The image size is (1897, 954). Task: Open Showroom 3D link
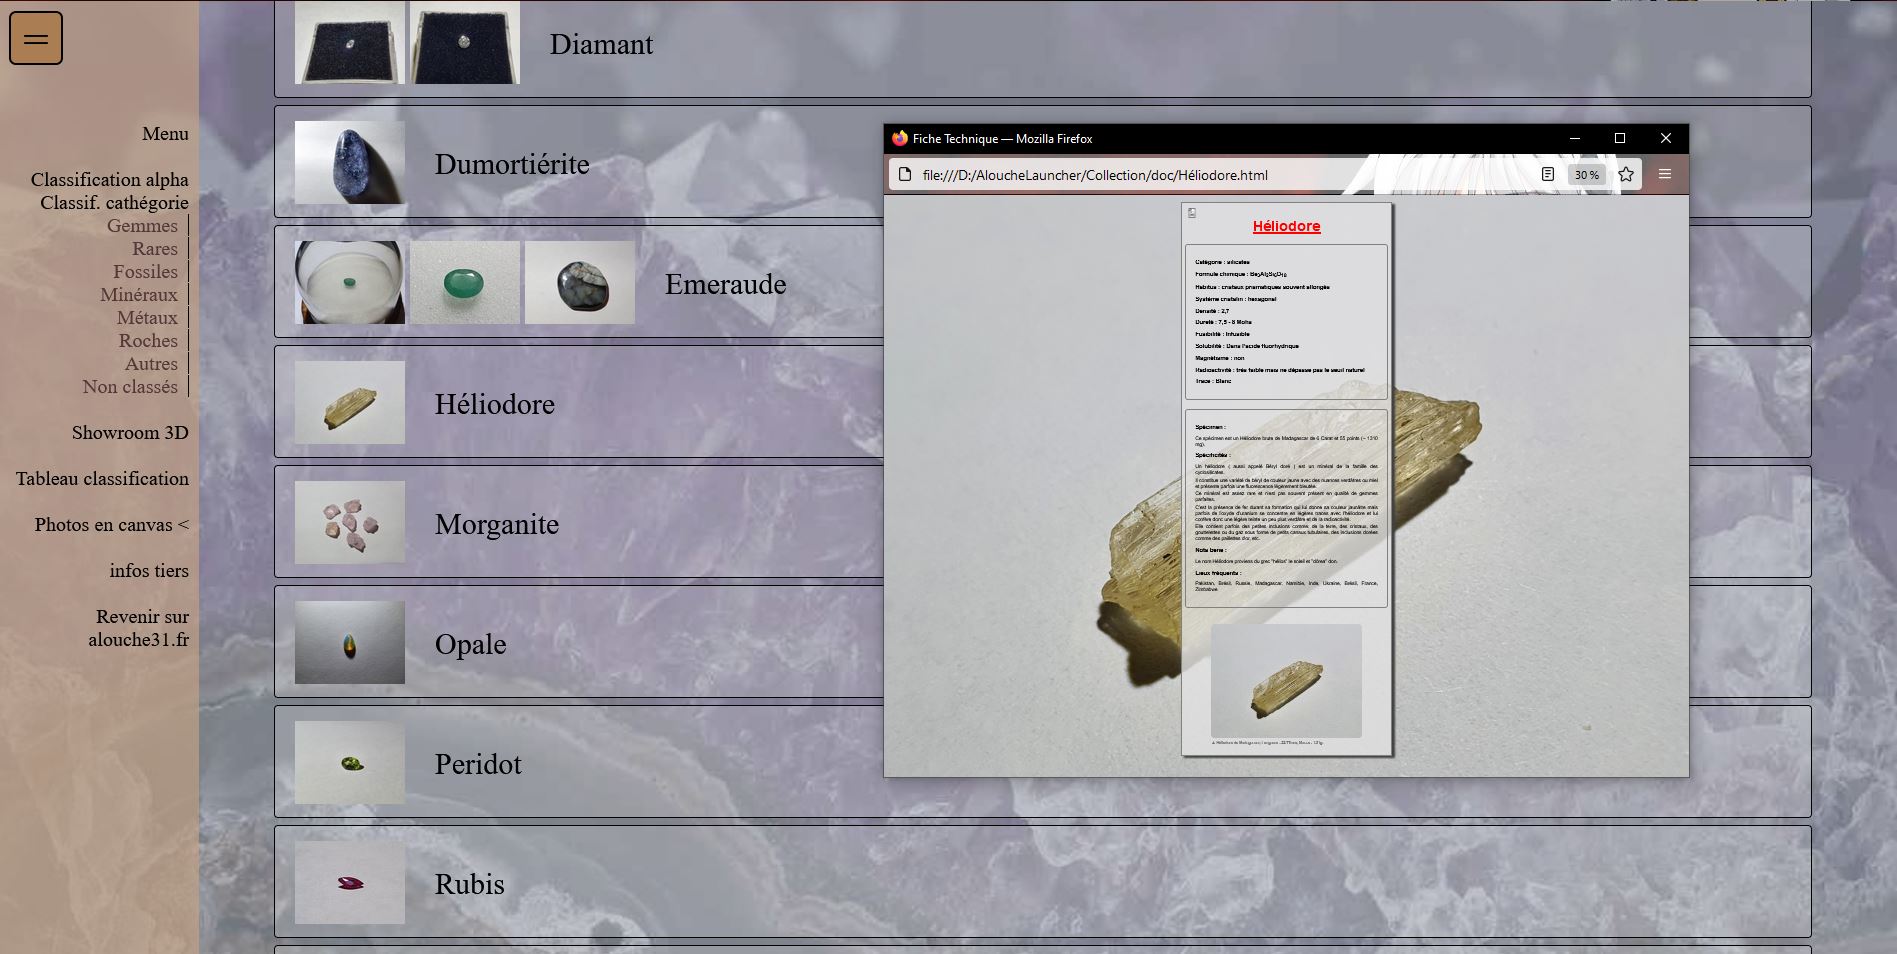point(130,433)
